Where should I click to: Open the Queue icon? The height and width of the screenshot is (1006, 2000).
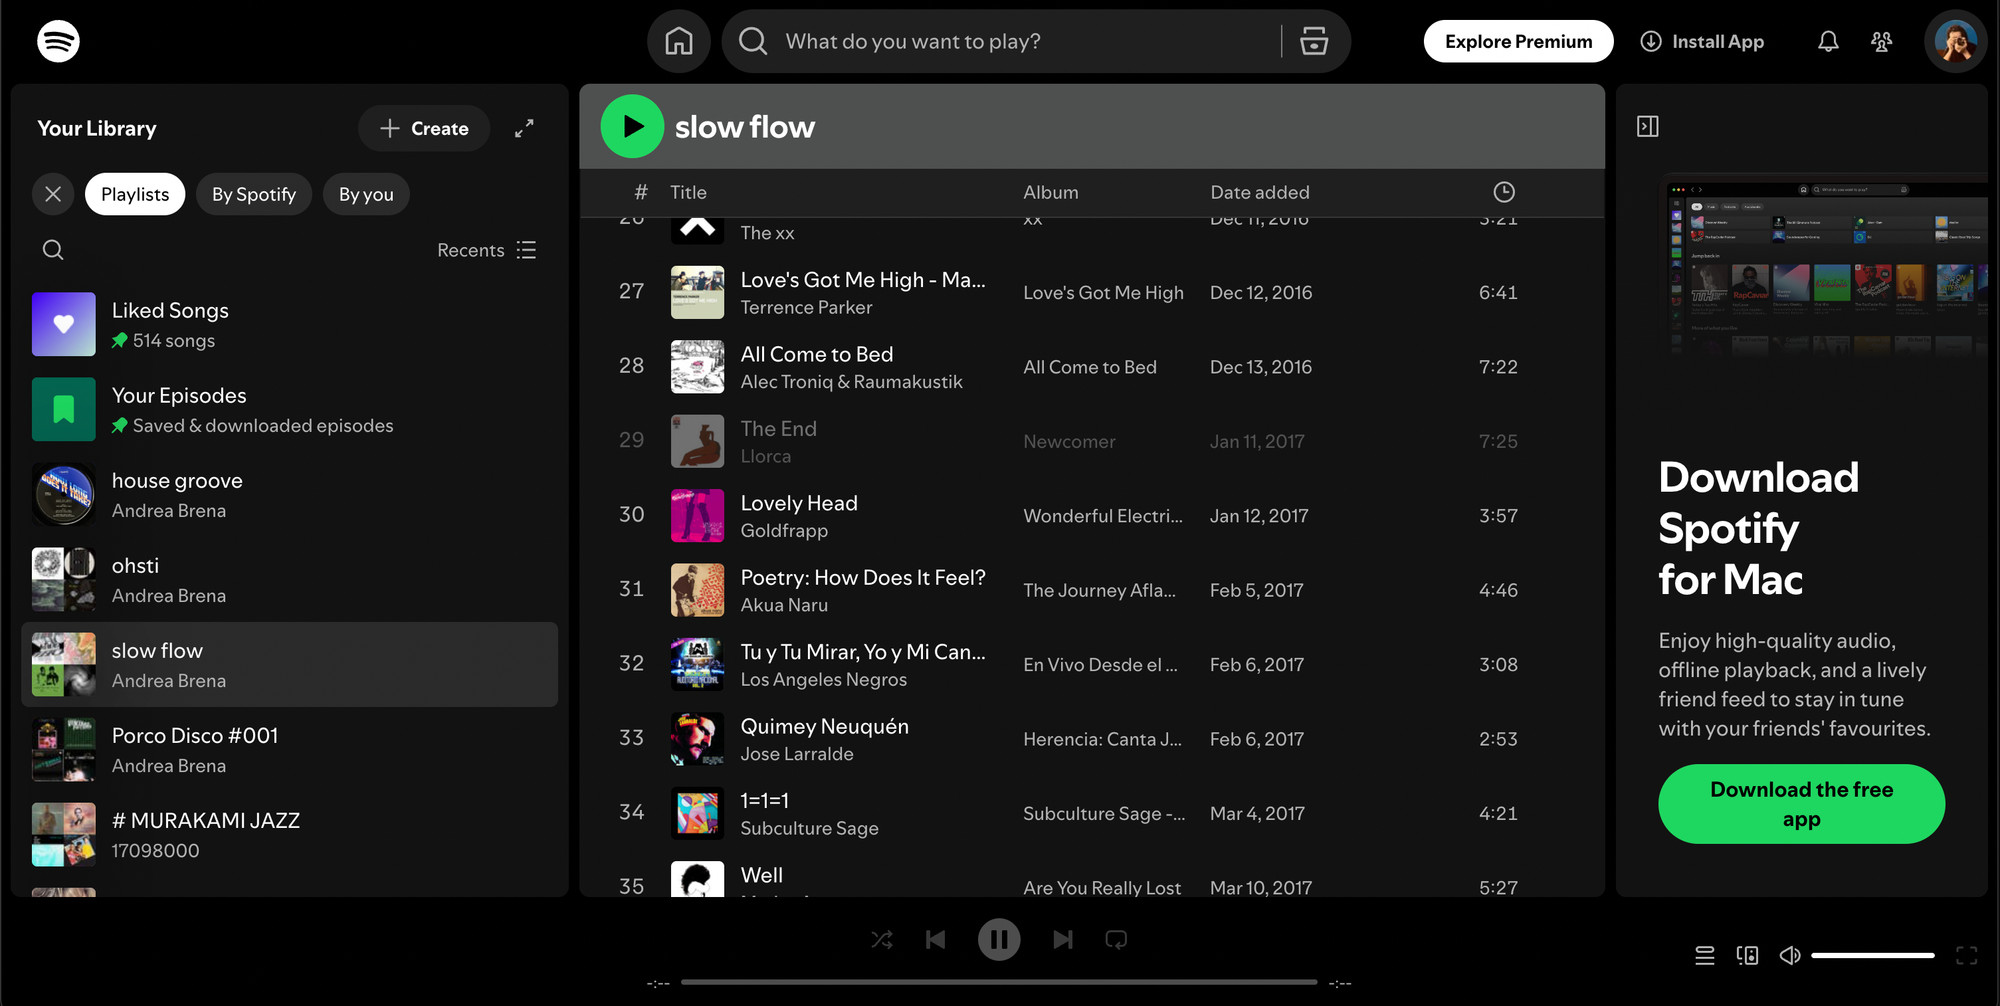1705,955
